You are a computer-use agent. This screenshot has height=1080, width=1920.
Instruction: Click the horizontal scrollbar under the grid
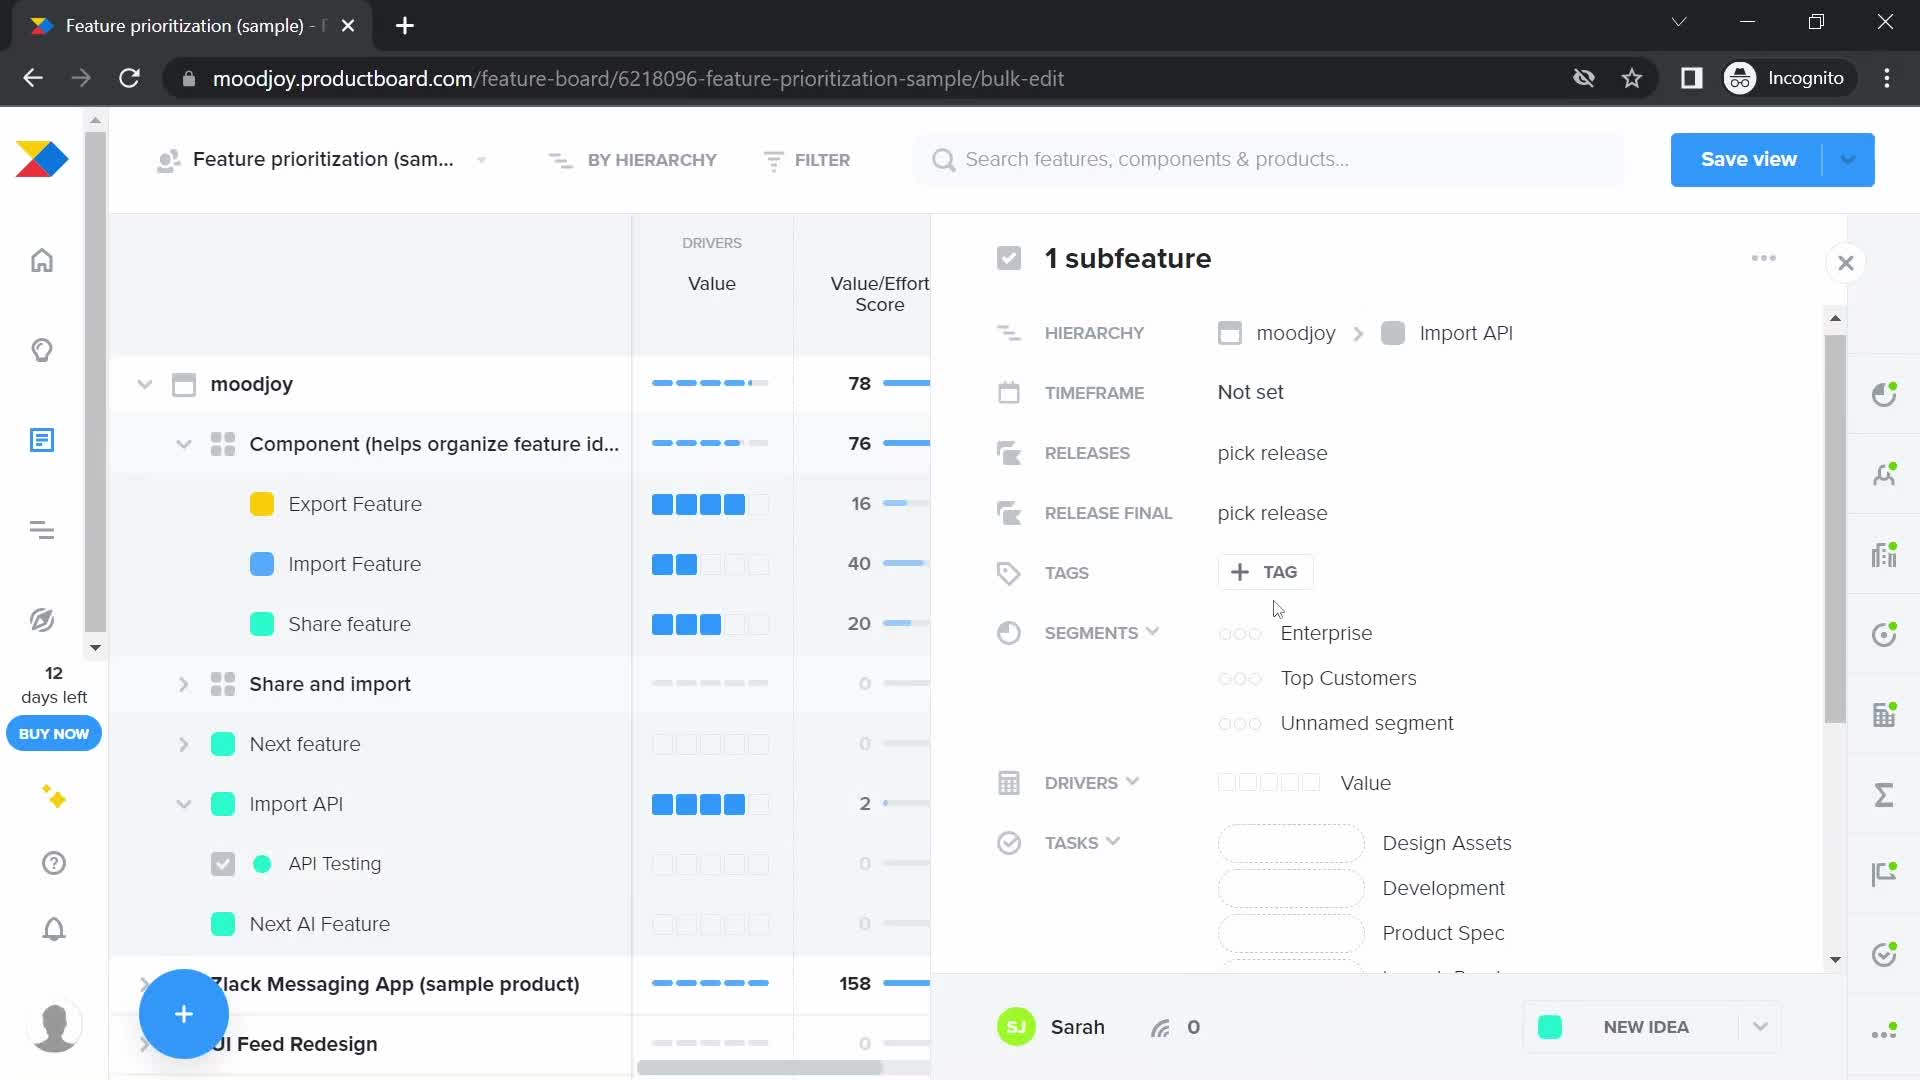pyautogui.click(x=760, y=1068)
